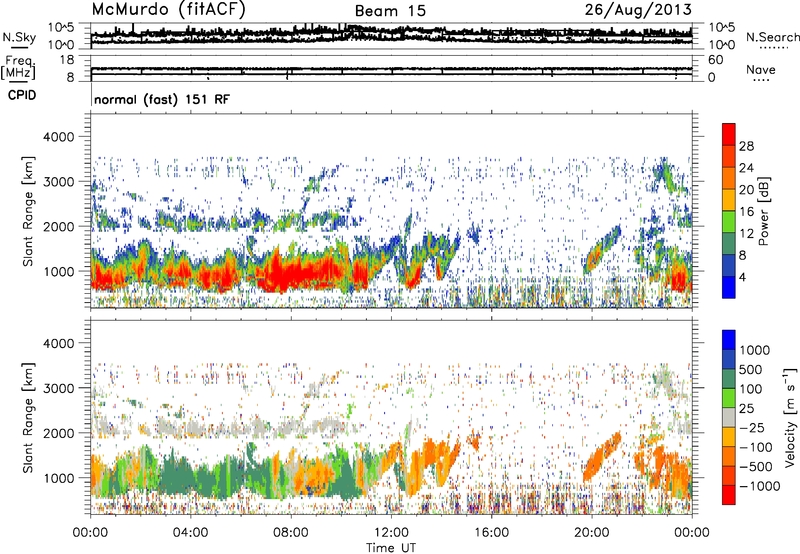Click the '-1000' tick on velocity colorbar
The image size is (800, 554).
759,486
